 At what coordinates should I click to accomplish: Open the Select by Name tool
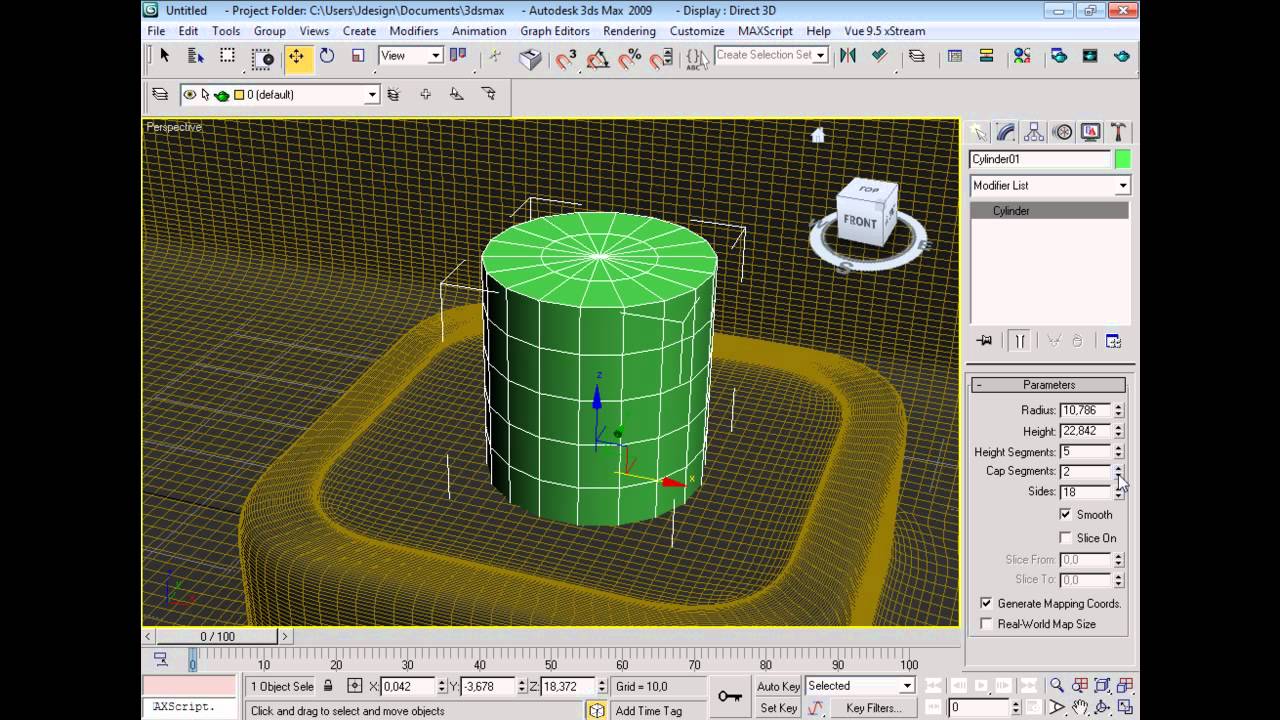pos(196,56)
